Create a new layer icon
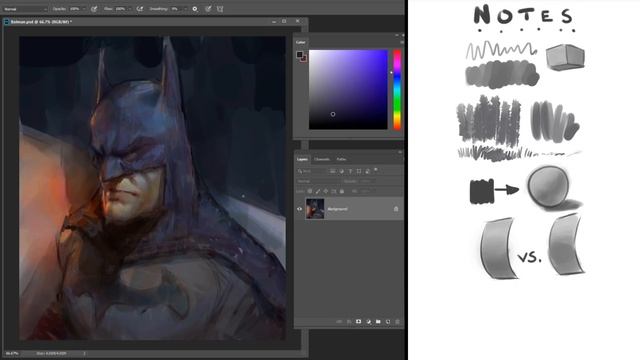Image resolution: width=640 pixels, height=360 pixels. point(388,322)
